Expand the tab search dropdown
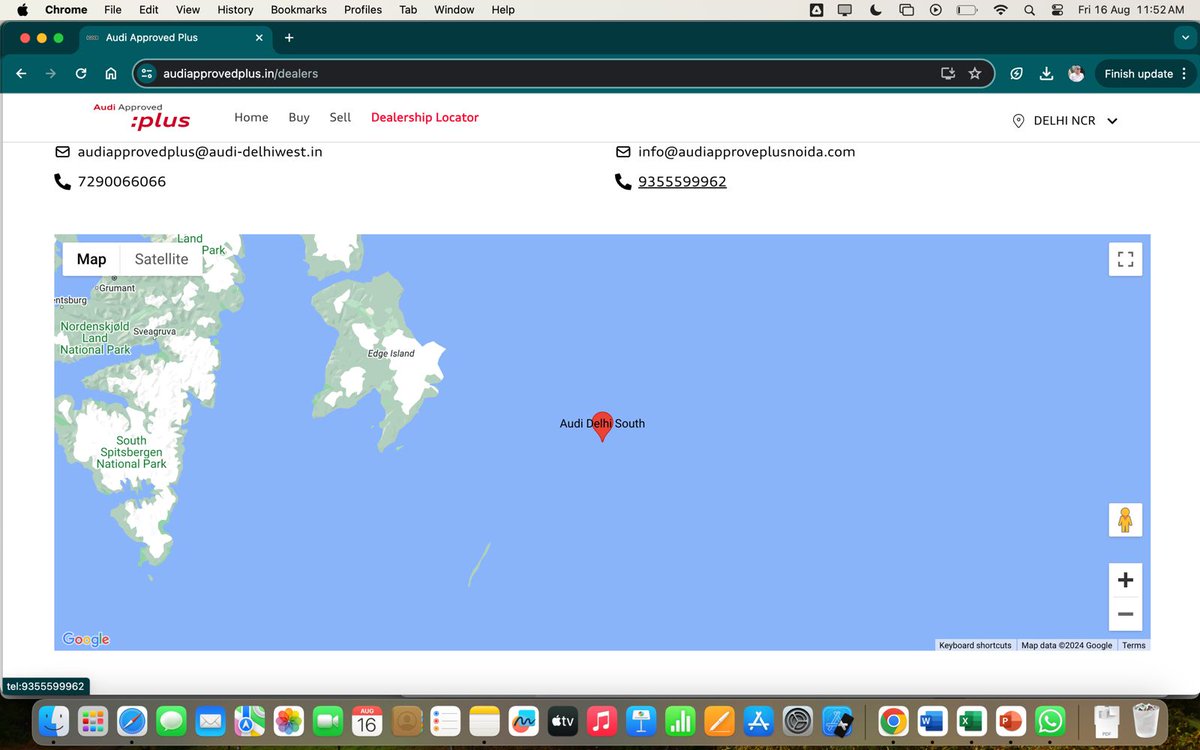 [1185, 37]
